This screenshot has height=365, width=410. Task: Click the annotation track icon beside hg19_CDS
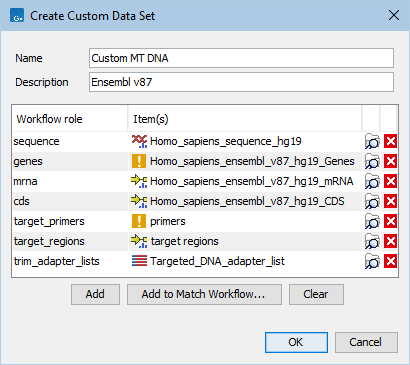click(x=139, y=201)
